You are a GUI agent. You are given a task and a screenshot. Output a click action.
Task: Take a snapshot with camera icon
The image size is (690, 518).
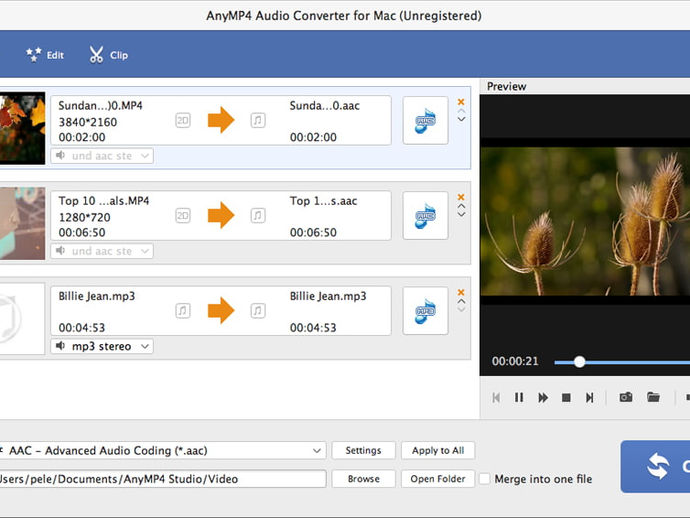pyautogui.click(x=626, y=397)
